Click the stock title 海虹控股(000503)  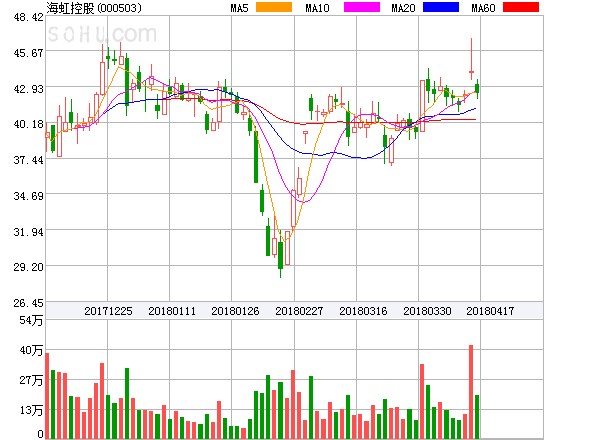point(94,8)
